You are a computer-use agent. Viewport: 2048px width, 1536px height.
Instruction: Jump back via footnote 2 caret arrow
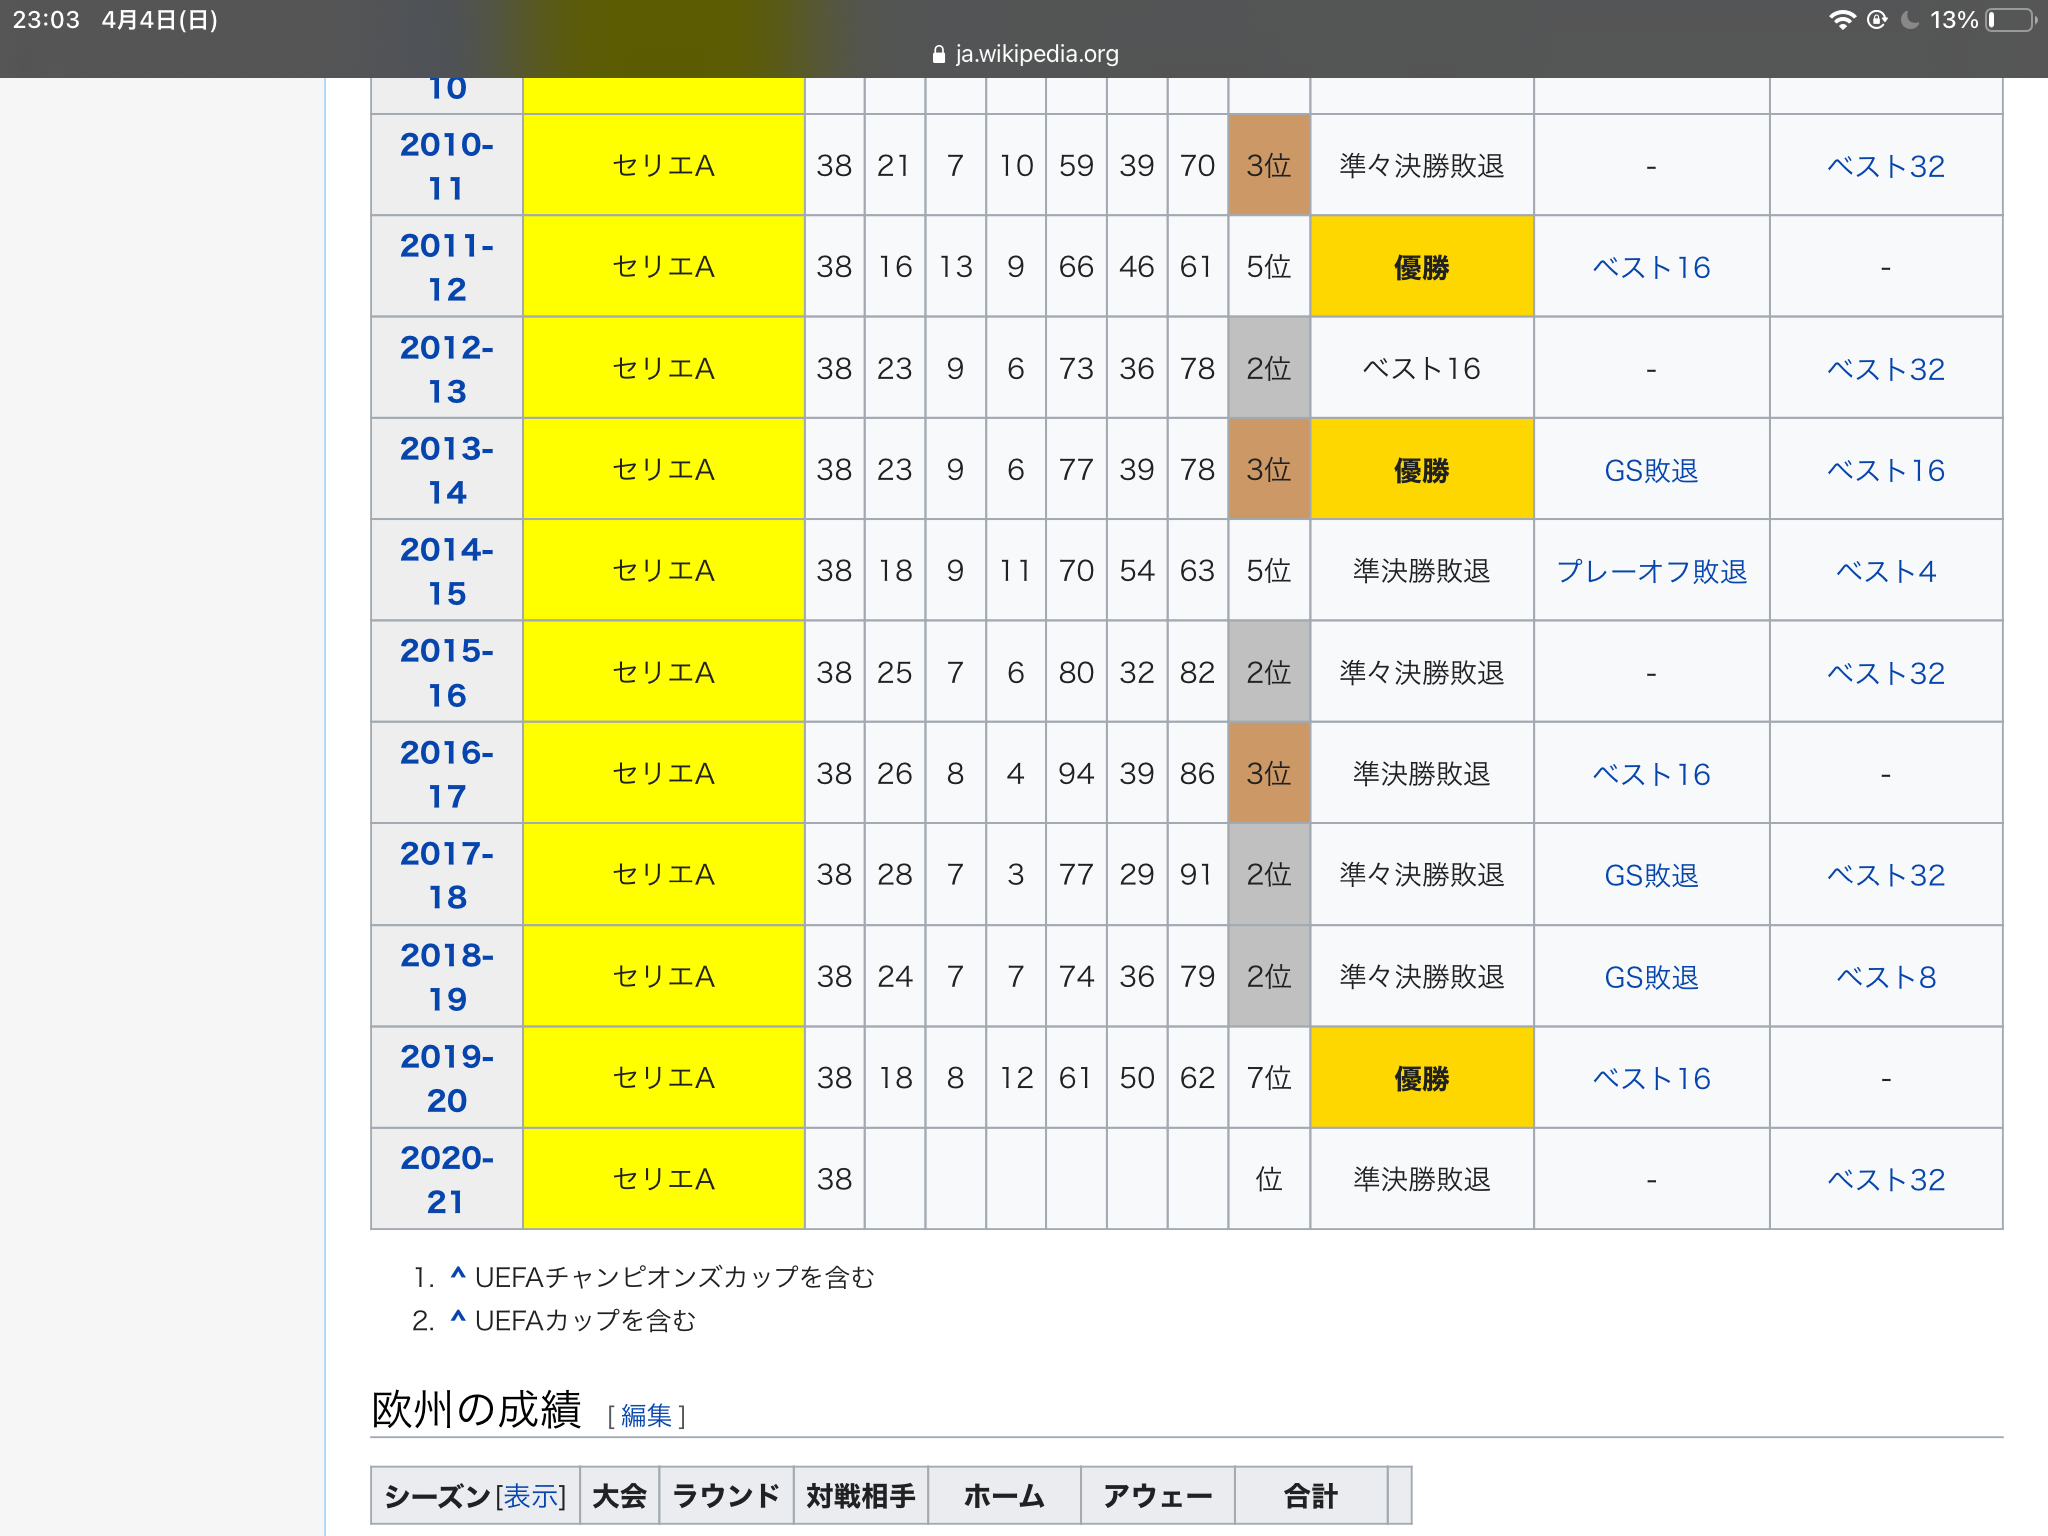pos(458,1319)
